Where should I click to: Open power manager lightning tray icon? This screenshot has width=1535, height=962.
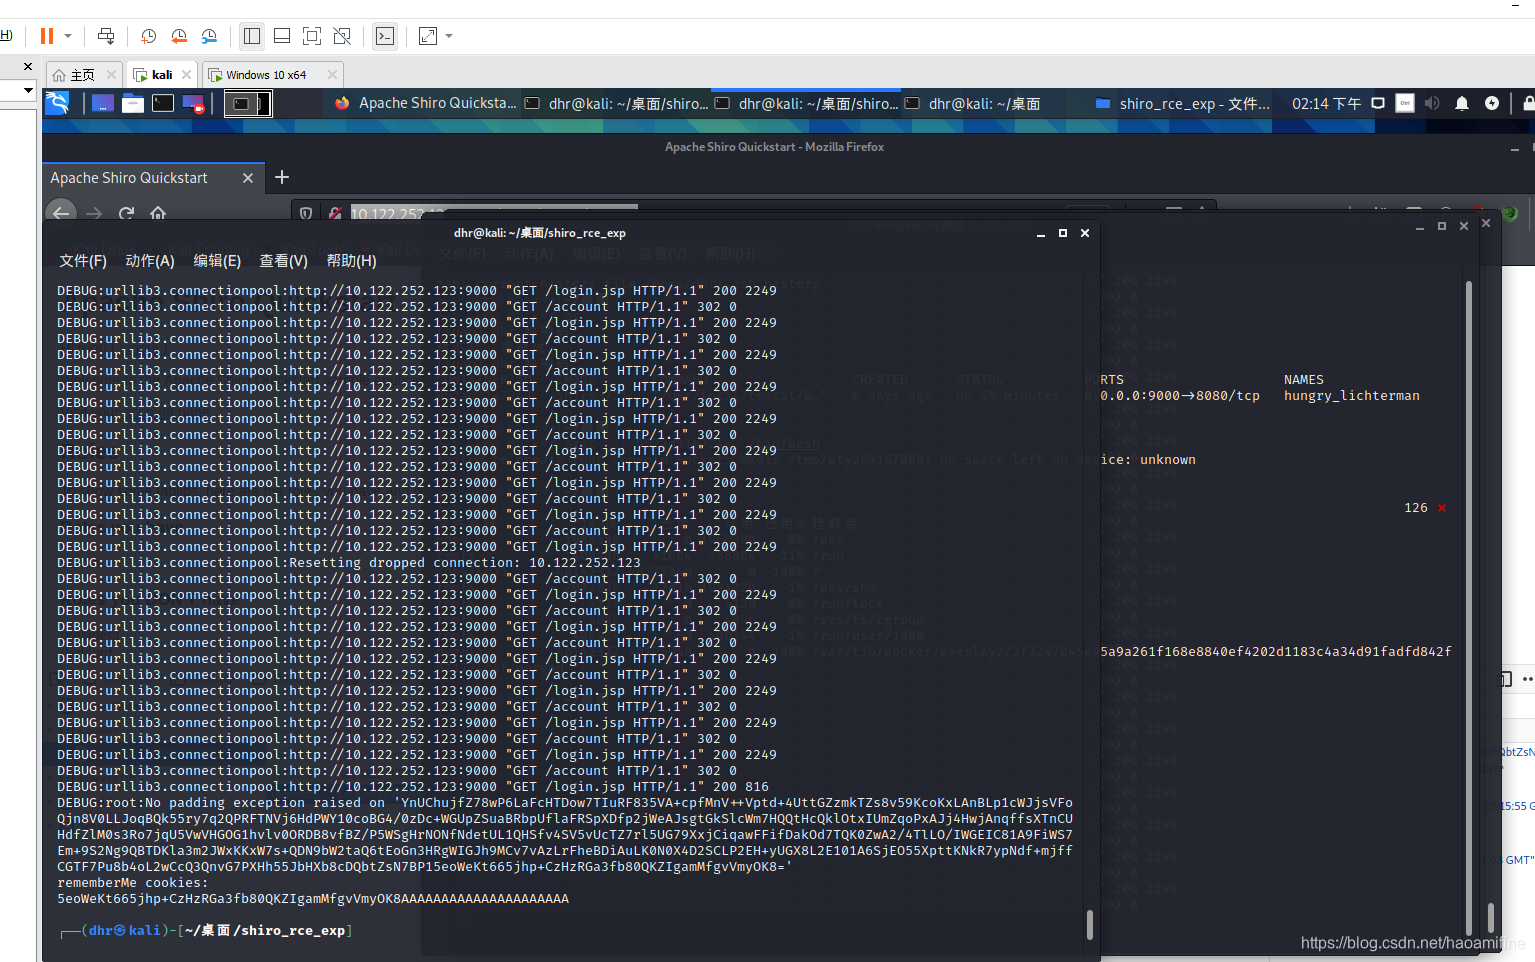pos(1492,103)
